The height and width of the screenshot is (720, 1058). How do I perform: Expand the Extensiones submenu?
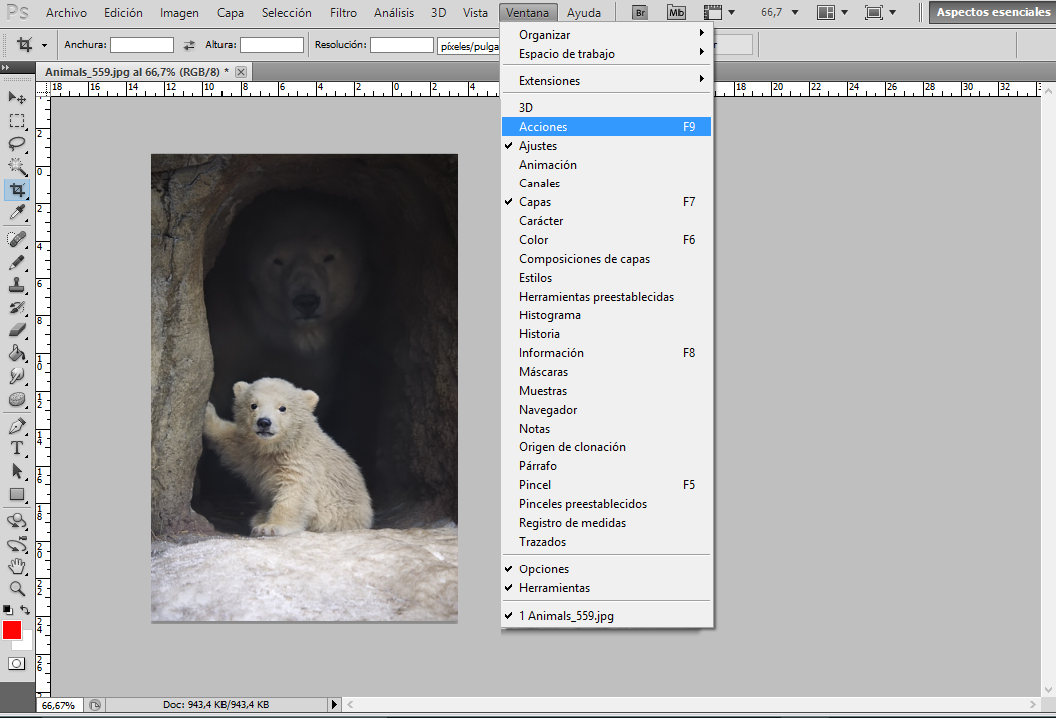[x=606, y=80]
